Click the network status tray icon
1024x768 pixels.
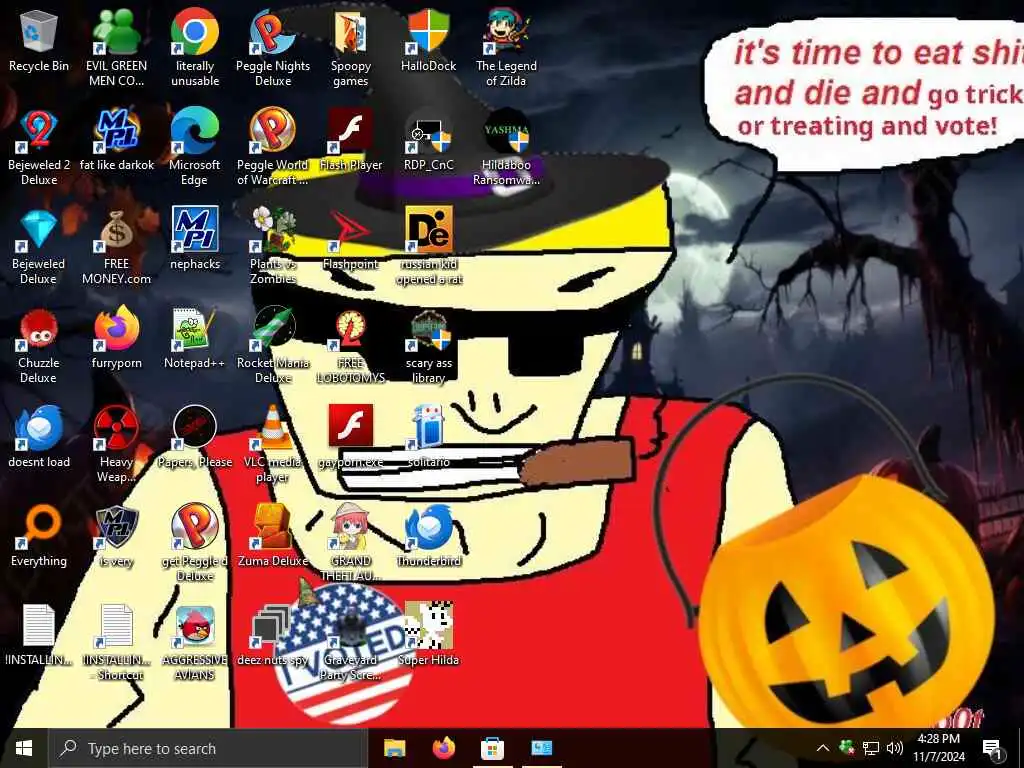point(871,748)
